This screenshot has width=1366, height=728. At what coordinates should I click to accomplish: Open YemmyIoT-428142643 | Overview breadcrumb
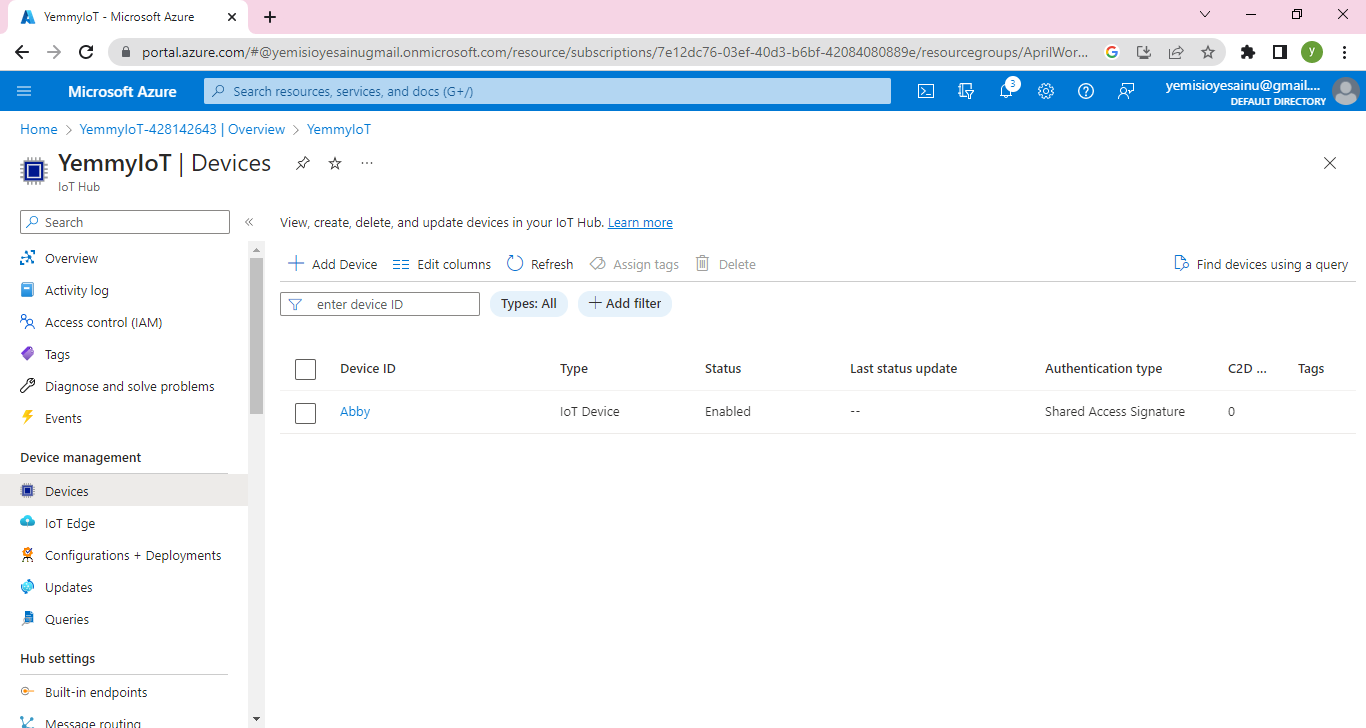(182, 129)
